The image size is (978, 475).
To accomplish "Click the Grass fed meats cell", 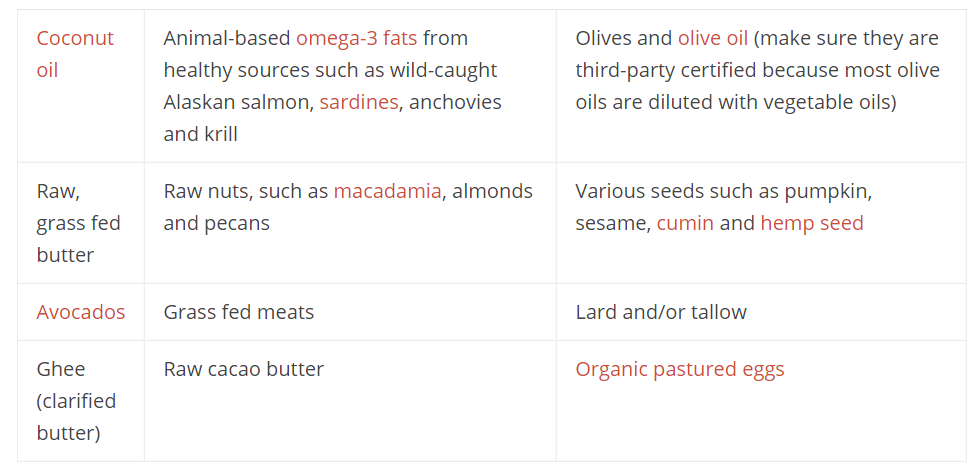I will pos(350,312).
